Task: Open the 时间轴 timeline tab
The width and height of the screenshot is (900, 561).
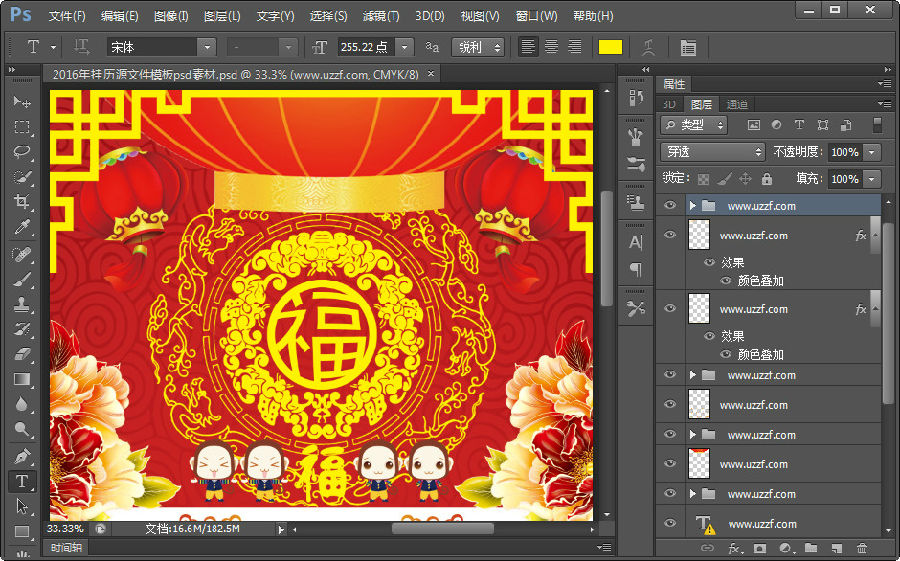Action: click(x=66, y=548)
